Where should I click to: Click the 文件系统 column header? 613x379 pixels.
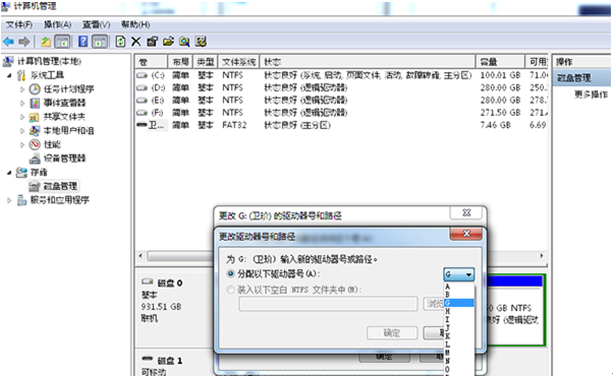point(239,62)
